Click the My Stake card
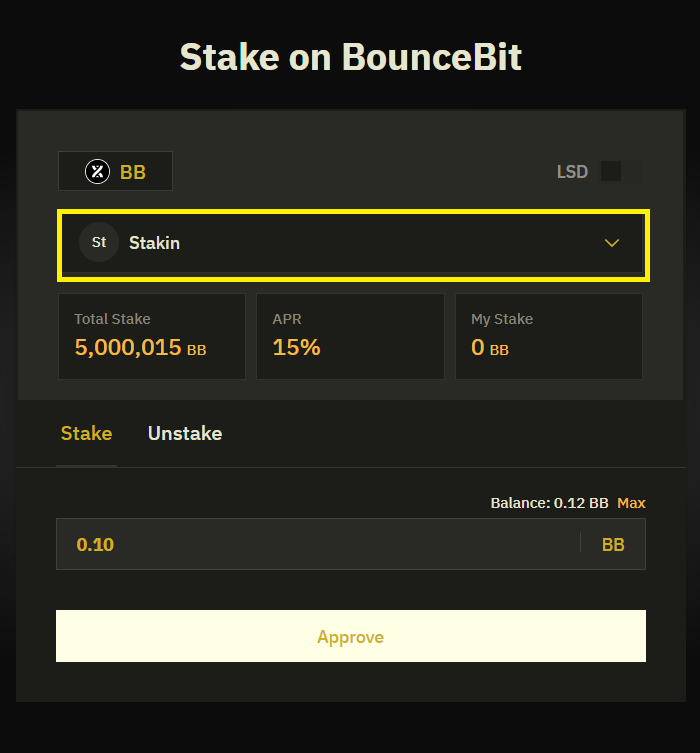700x753 pixels. tap(548, 336)
